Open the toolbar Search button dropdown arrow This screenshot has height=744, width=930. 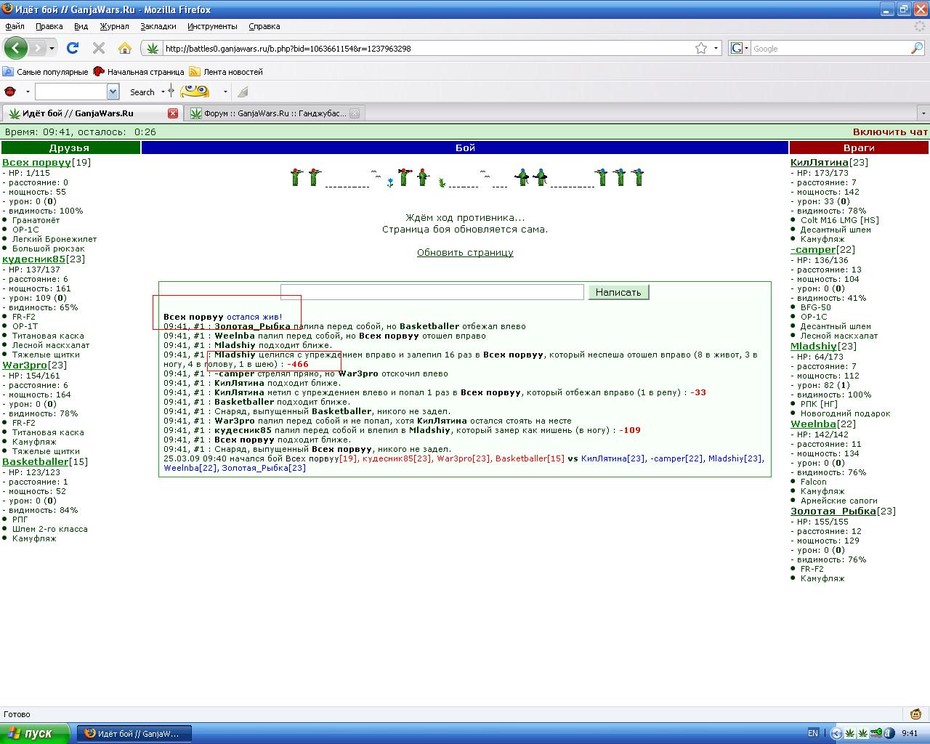coord(163,92)
